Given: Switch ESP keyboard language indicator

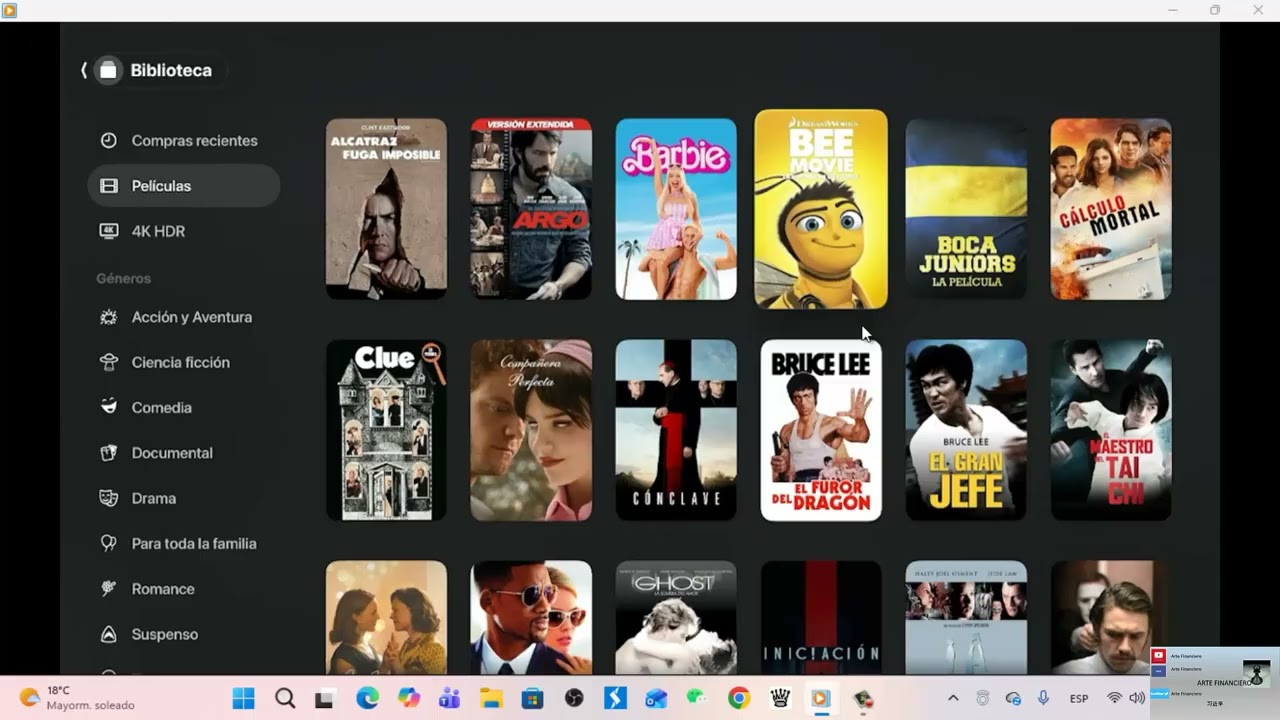Looking at the screenshot, I should [1079, 698].
